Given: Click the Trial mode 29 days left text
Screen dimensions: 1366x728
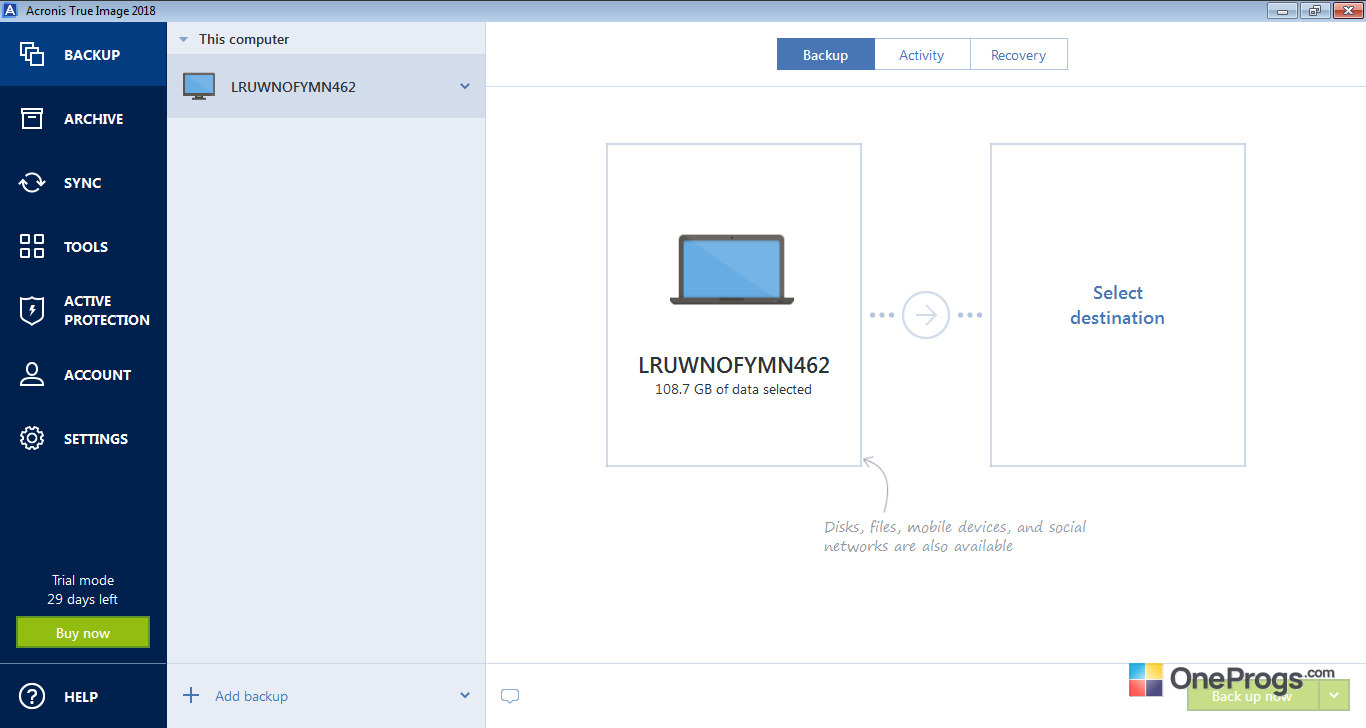Looking at the screenshot, I should point(83,590).
